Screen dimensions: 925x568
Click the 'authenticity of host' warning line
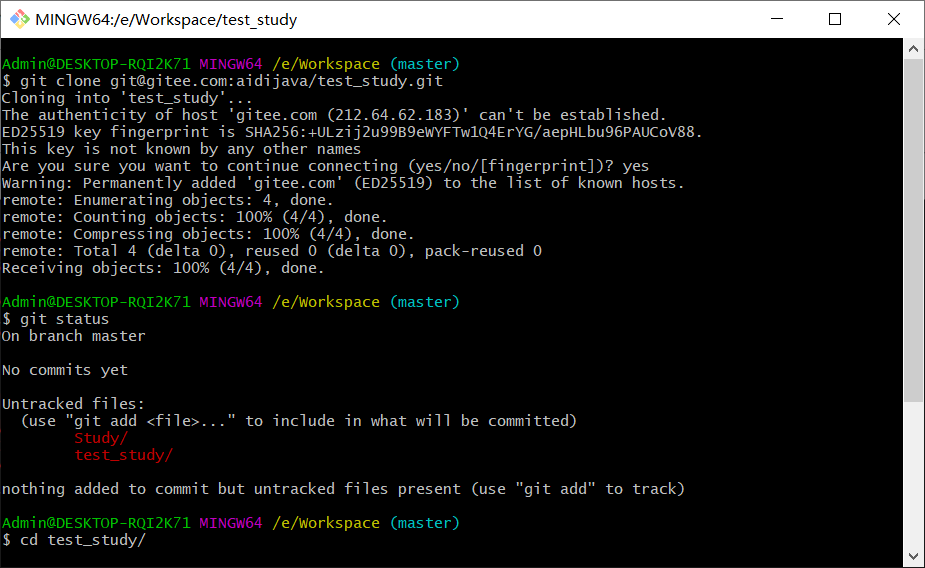click(334, 115)
